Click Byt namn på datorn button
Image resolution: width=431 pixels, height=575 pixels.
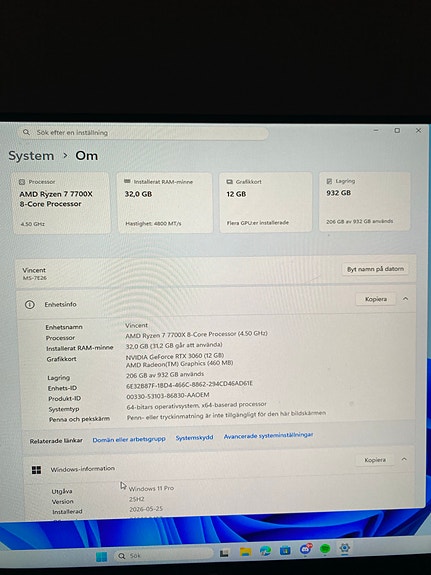[x=375, y=269]
